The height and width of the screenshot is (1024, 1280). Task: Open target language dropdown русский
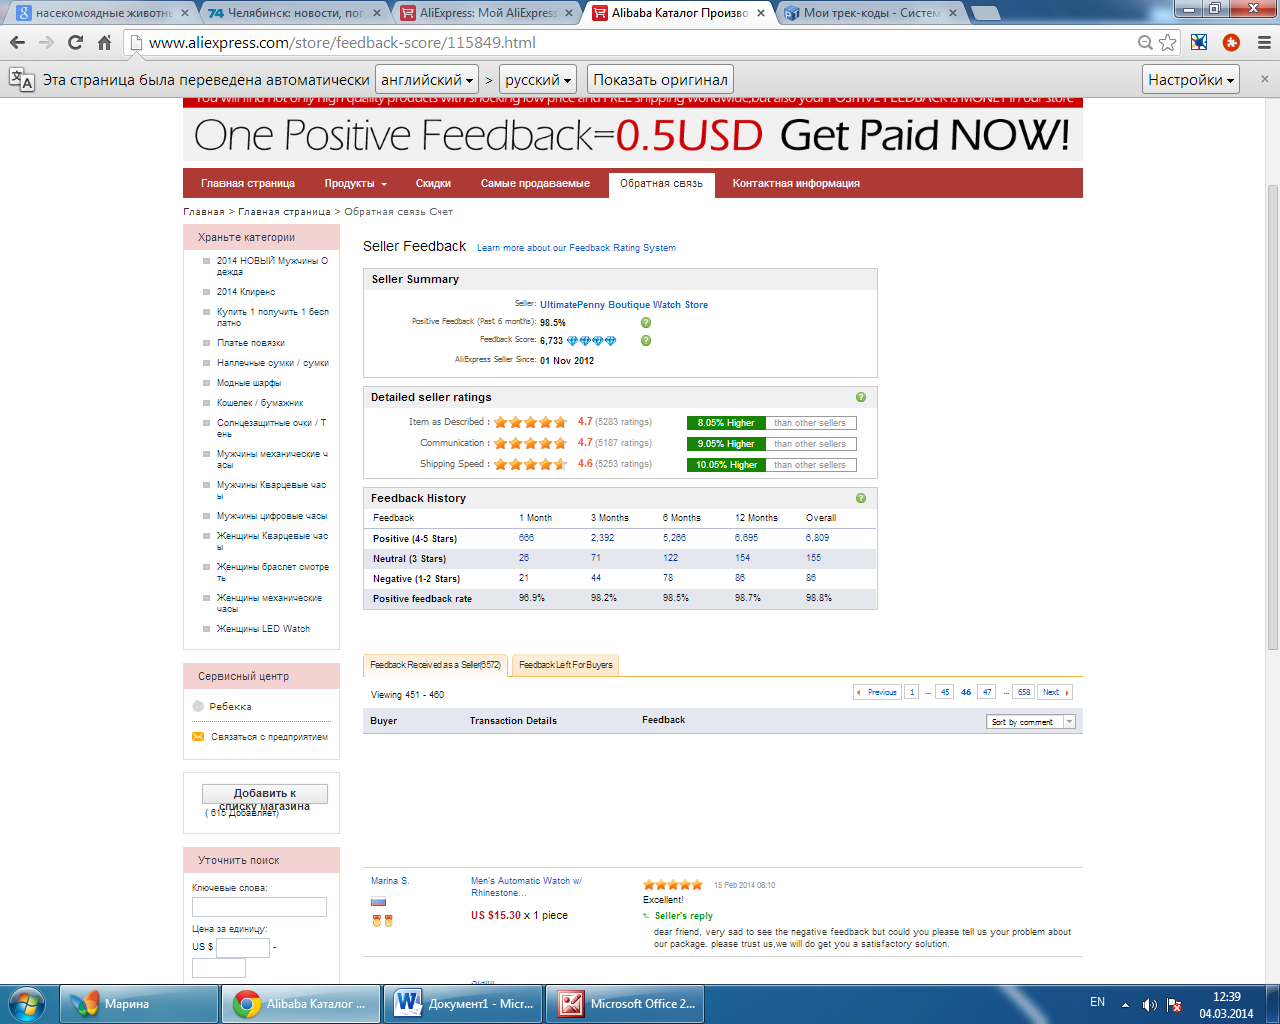click(x=538, y=79)
